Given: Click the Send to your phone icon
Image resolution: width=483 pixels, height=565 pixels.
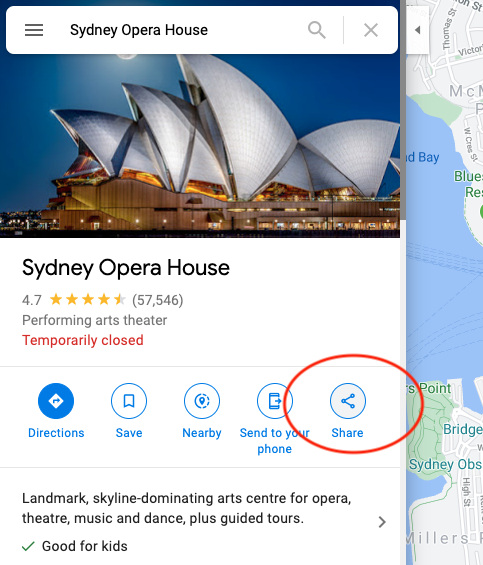Looking at the screenshot, I should click(x=275, y=401).
